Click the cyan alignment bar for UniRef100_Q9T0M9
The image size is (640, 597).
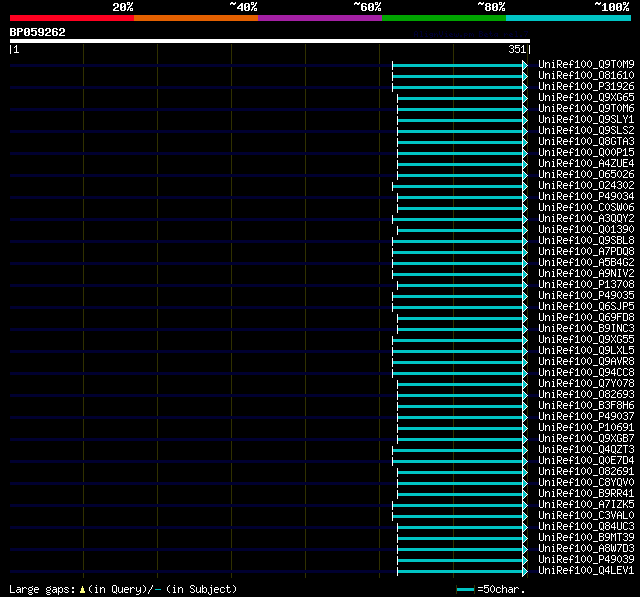[458, 65]
